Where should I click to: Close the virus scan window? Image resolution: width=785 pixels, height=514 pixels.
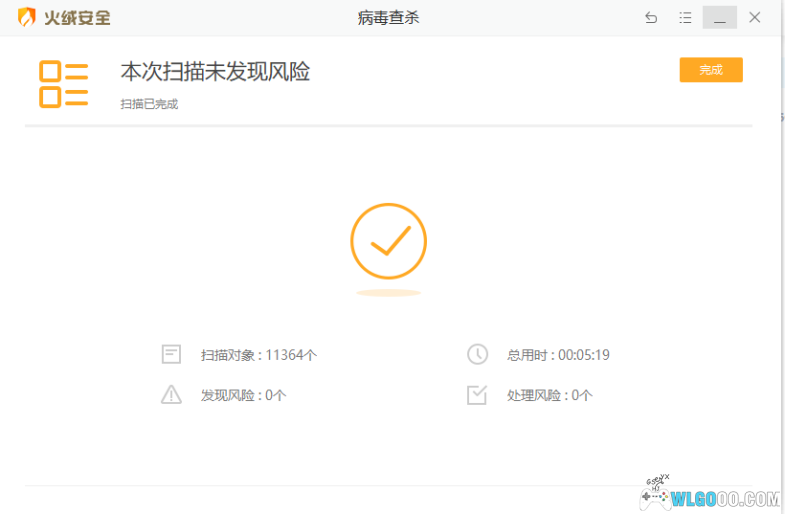755,18
